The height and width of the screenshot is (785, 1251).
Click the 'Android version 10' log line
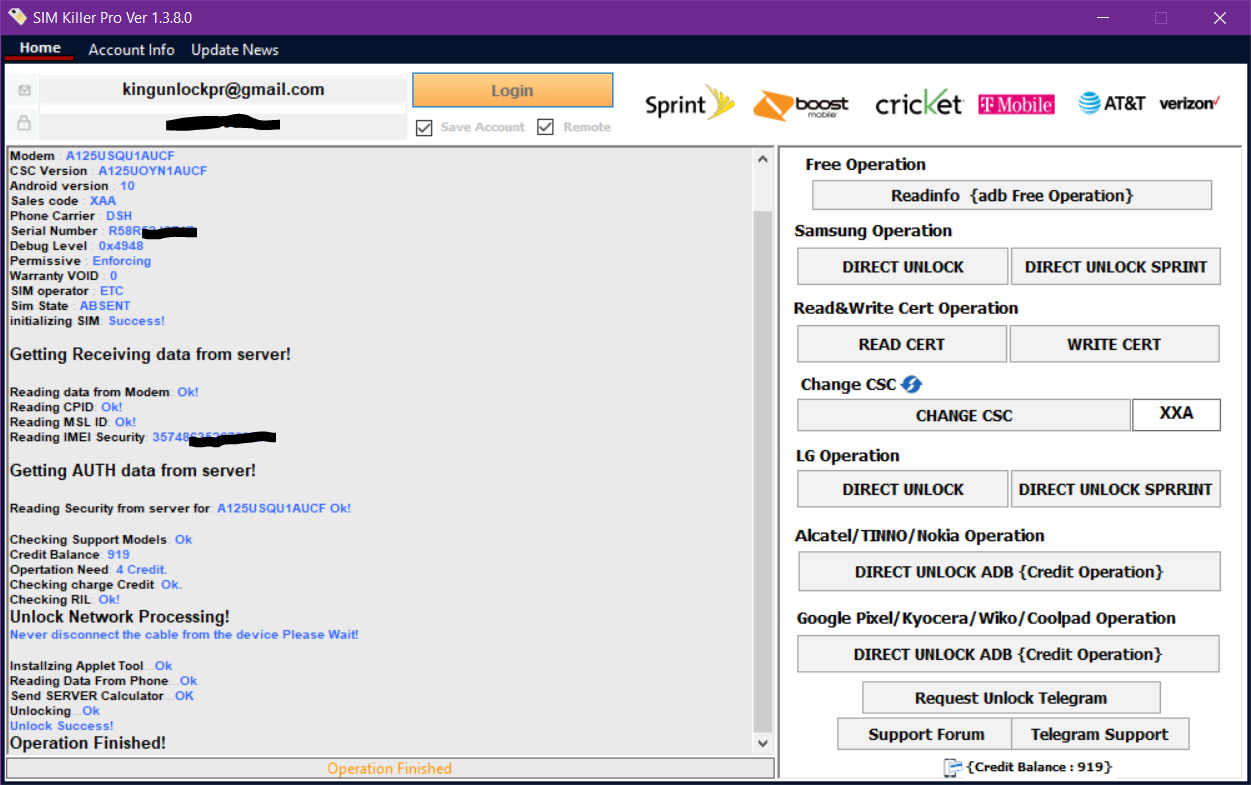[x=72, y=186]
